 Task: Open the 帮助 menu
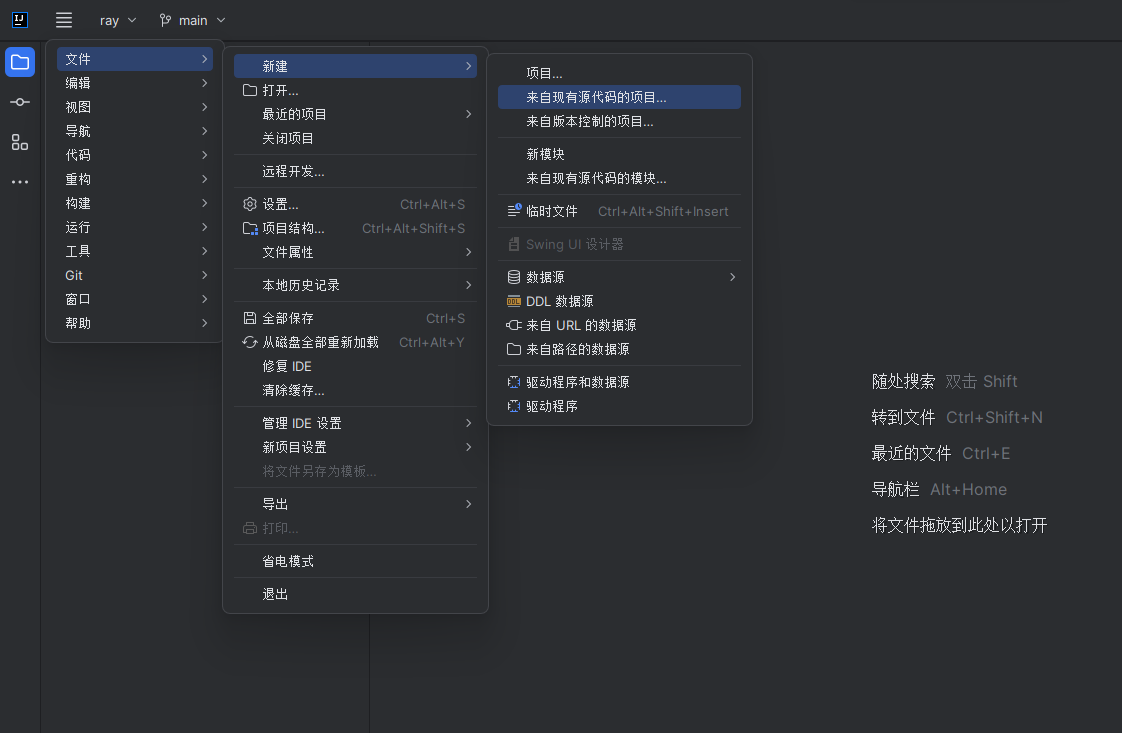point(135,323)
